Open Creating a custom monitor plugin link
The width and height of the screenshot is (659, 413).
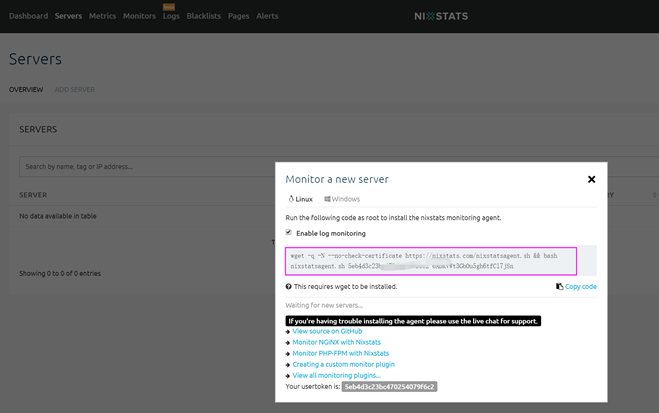point(343,364)
